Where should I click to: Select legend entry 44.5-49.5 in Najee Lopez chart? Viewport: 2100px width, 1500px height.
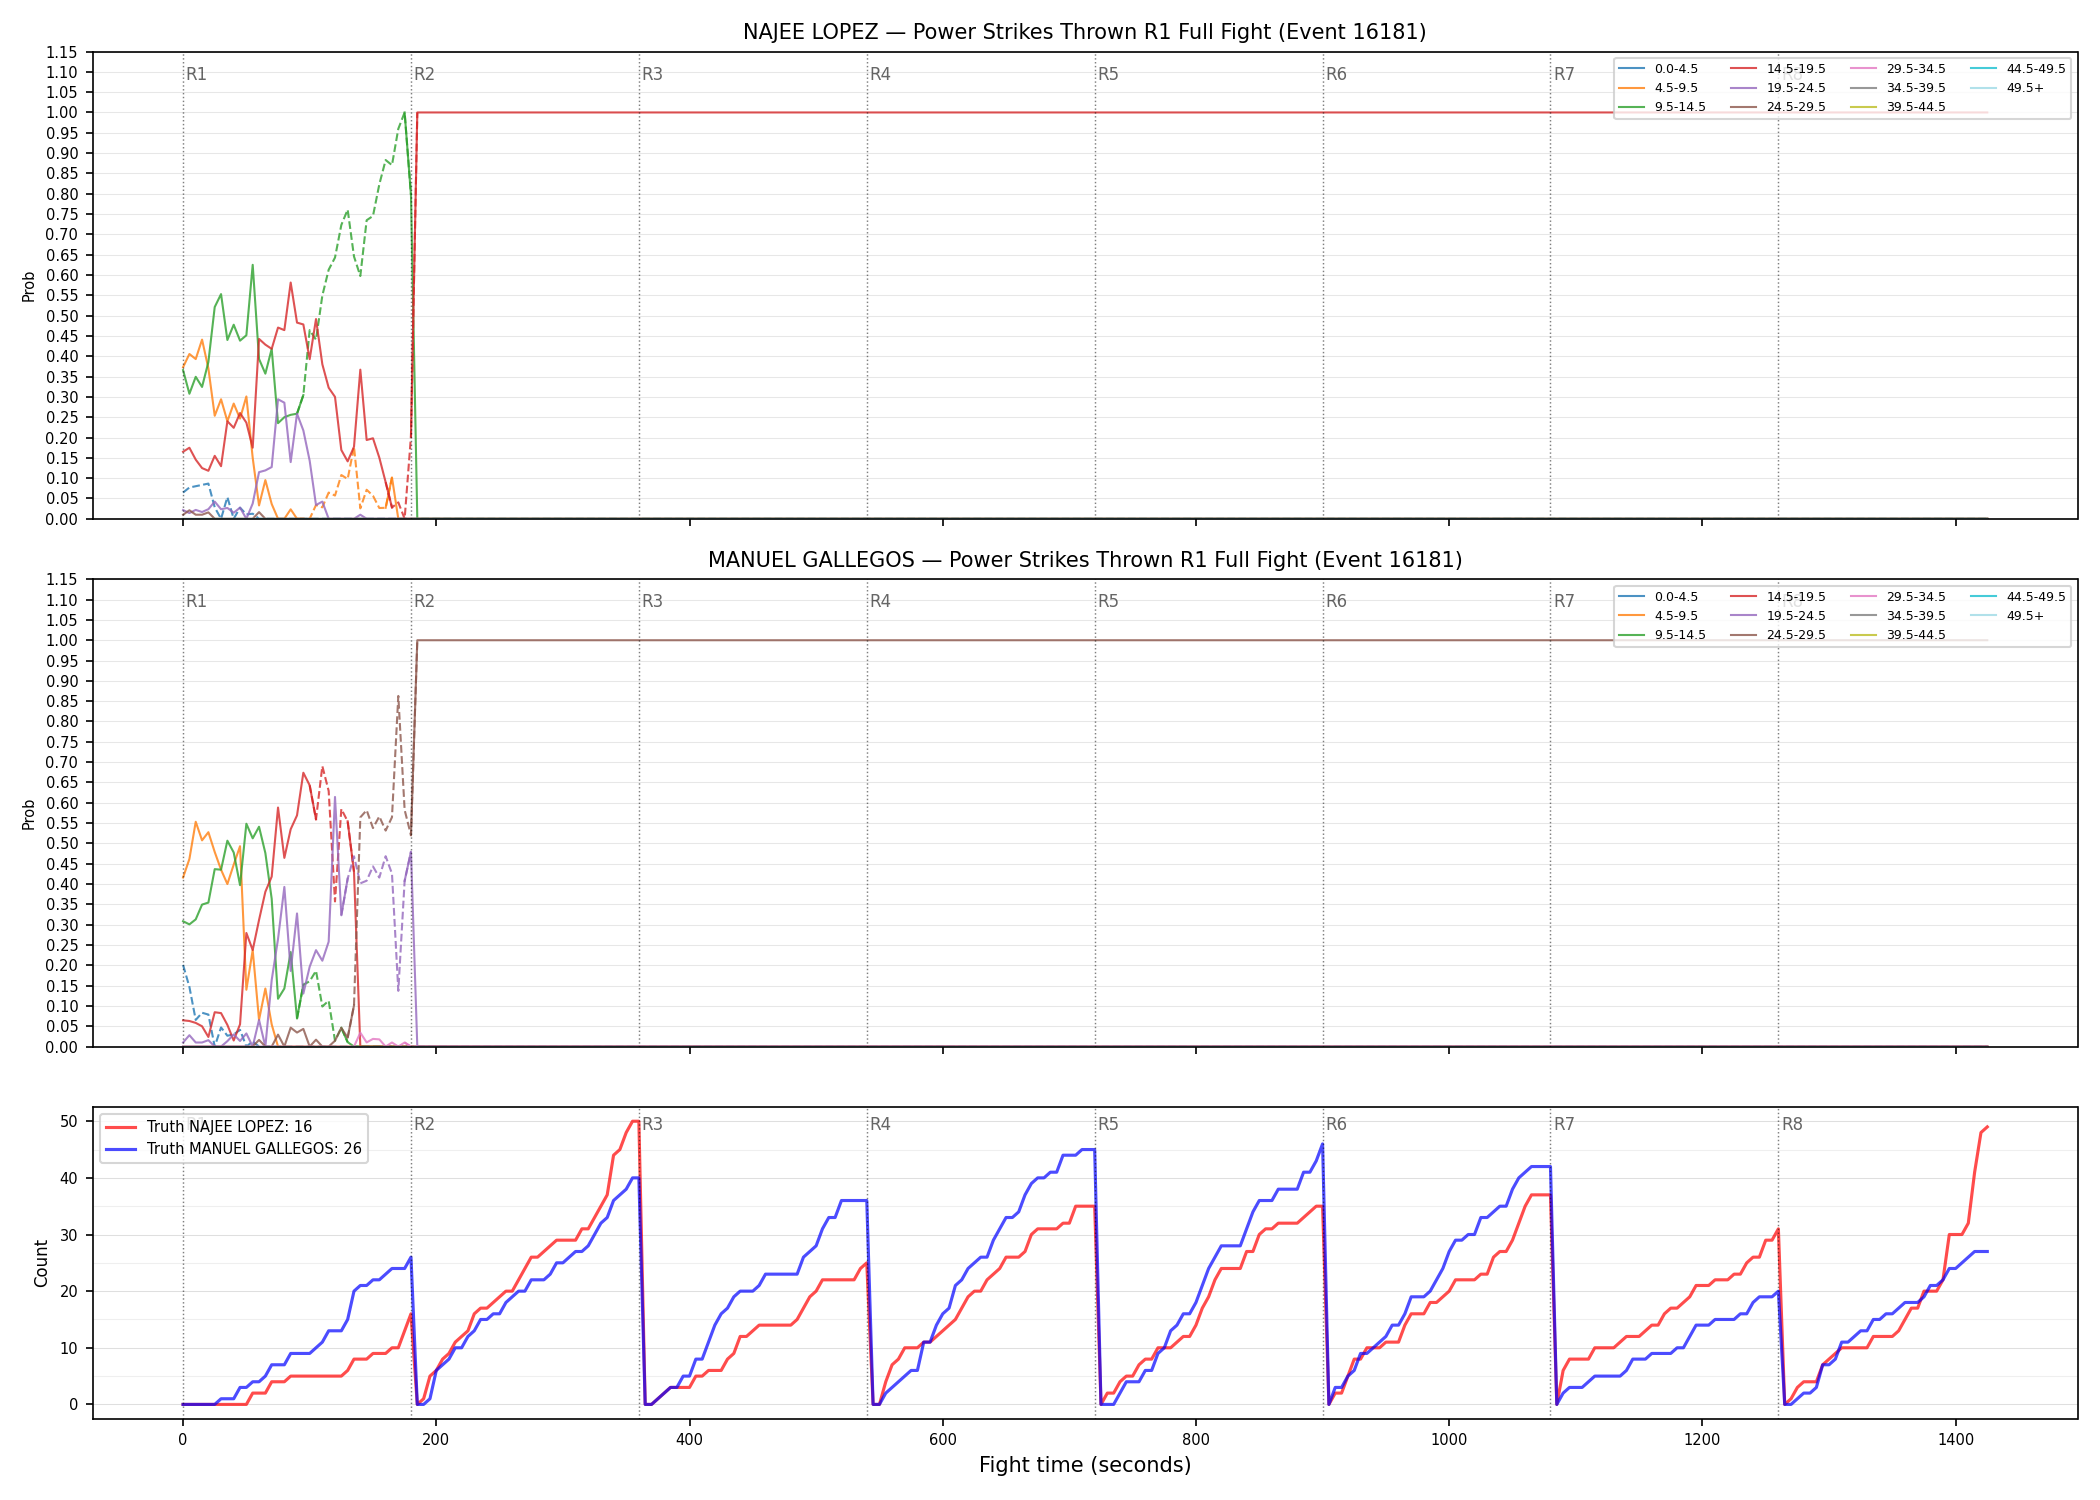(x=2018, y=69)
